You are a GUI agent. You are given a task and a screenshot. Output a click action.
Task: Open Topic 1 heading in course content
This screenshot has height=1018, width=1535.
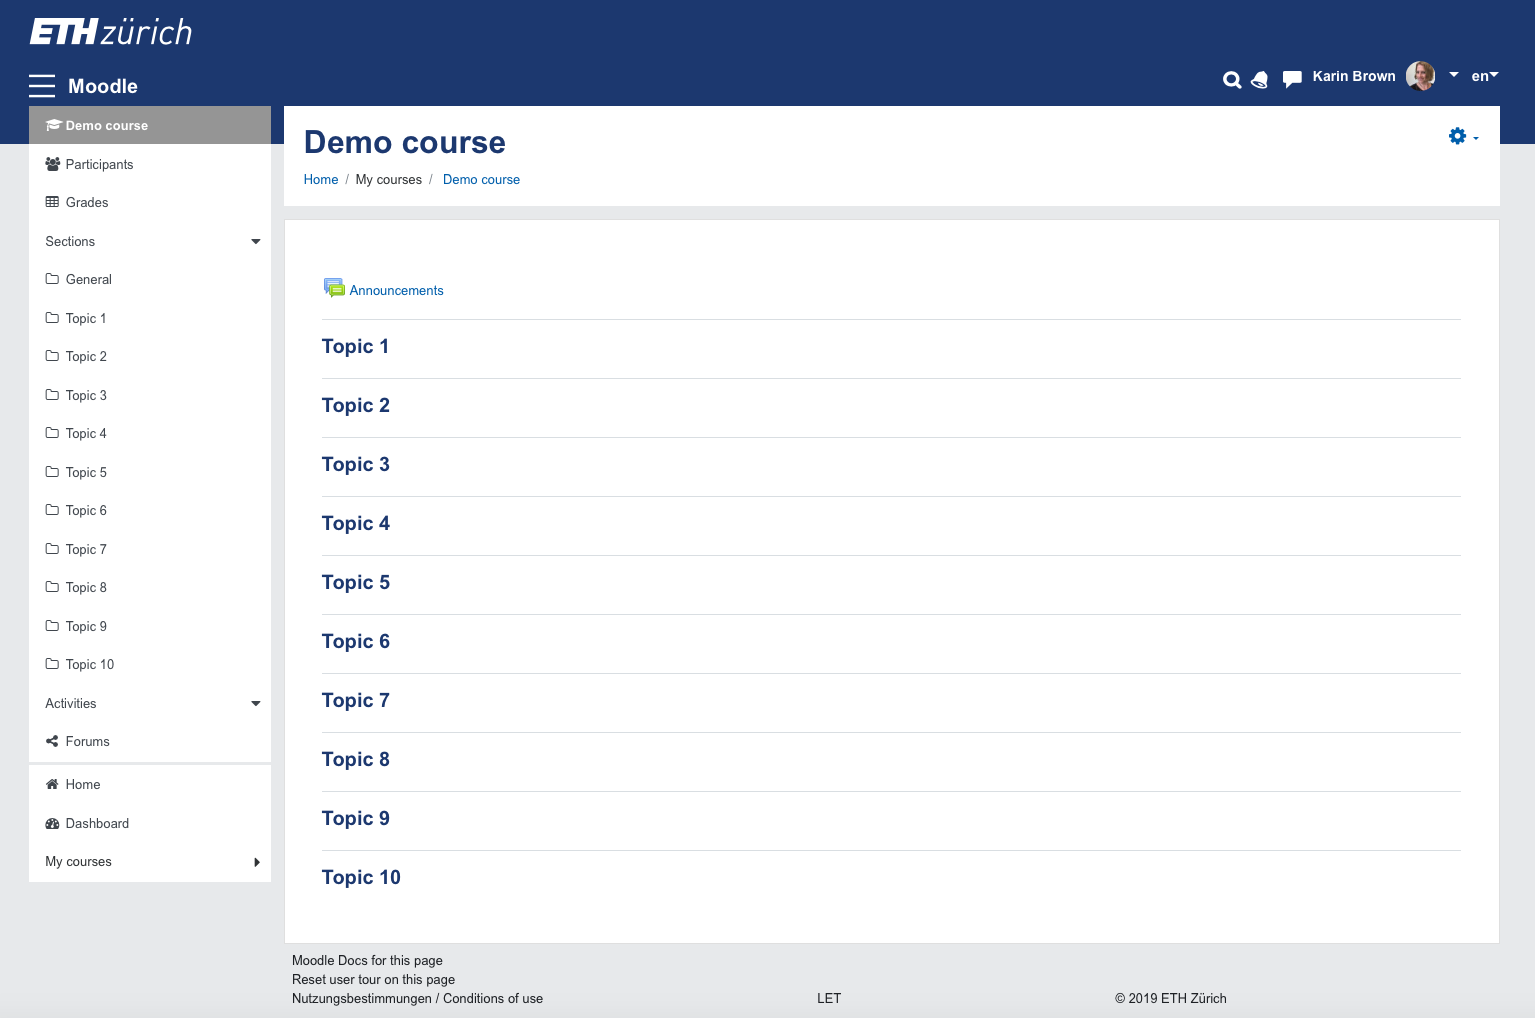click(x=355, y=347)
